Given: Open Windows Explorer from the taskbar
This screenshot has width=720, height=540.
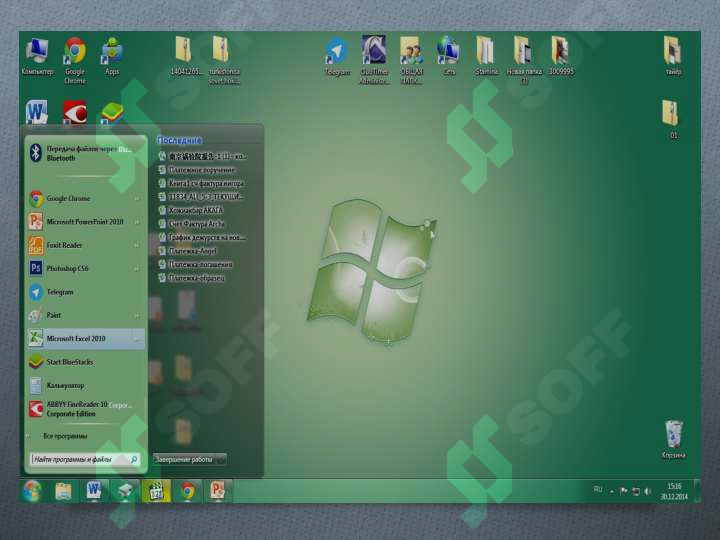Looking at the screenshot, I should [x=63, y=491].
